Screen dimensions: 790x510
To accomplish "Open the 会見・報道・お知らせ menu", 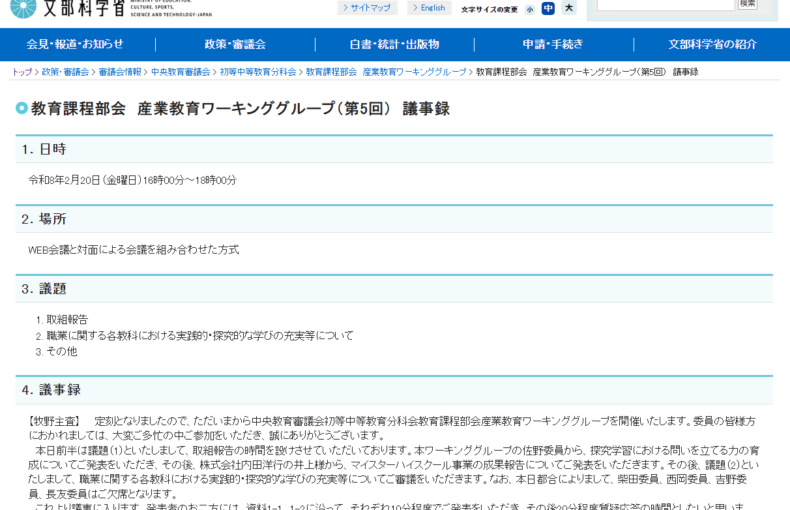I will pyautogui.click(x=75, y=44).
